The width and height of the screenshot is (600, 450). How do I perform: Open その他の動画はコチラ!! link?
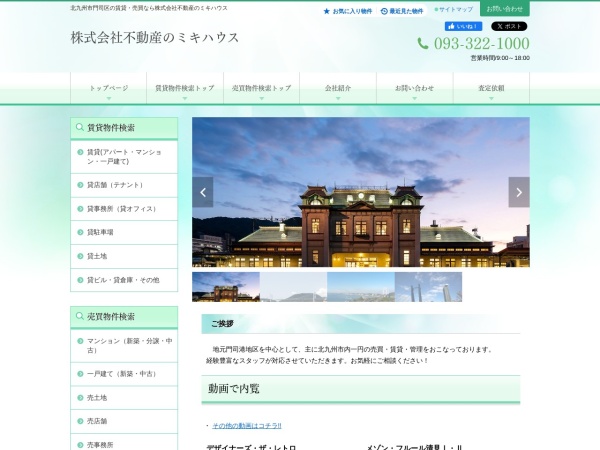(x=247, y=426)
